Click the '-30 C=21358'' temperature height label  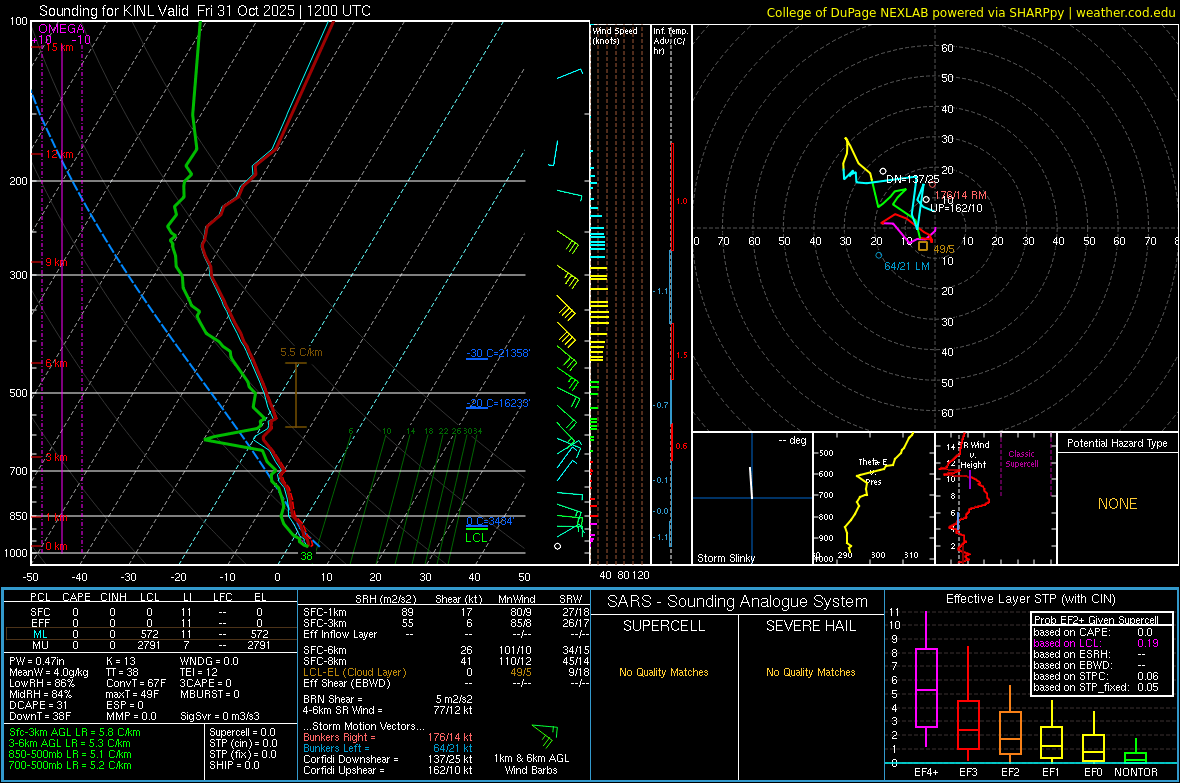498,353
